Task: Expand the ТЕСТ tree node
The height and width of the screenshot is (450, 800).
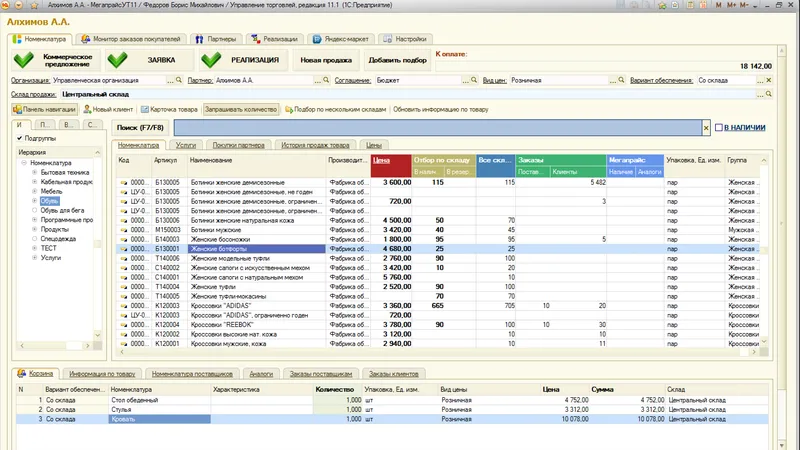Action: tap(35, 248)
